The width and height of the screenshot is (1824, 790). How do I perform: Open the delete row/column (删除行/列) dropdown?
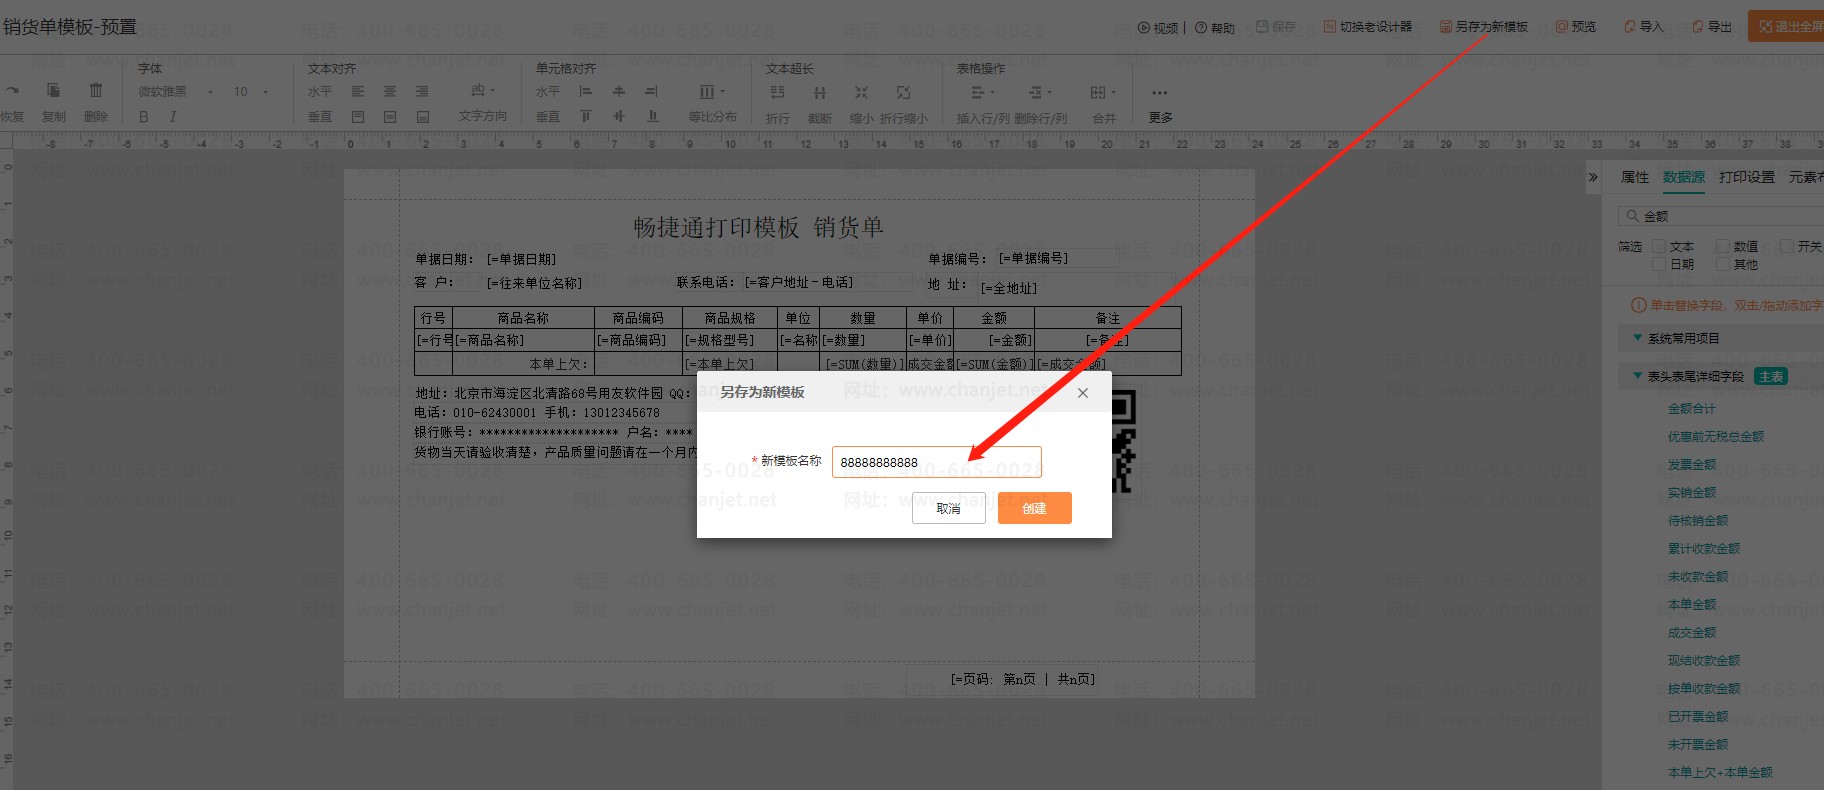(1040, 92)
